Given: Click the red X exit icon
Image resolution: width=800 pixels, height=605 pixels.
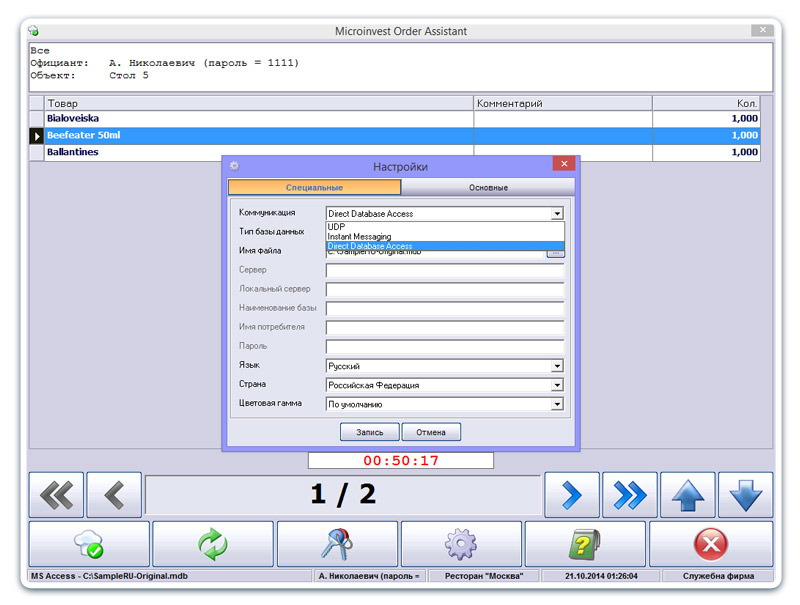Looking at the screenshot, I should click(x=710, y=545).
